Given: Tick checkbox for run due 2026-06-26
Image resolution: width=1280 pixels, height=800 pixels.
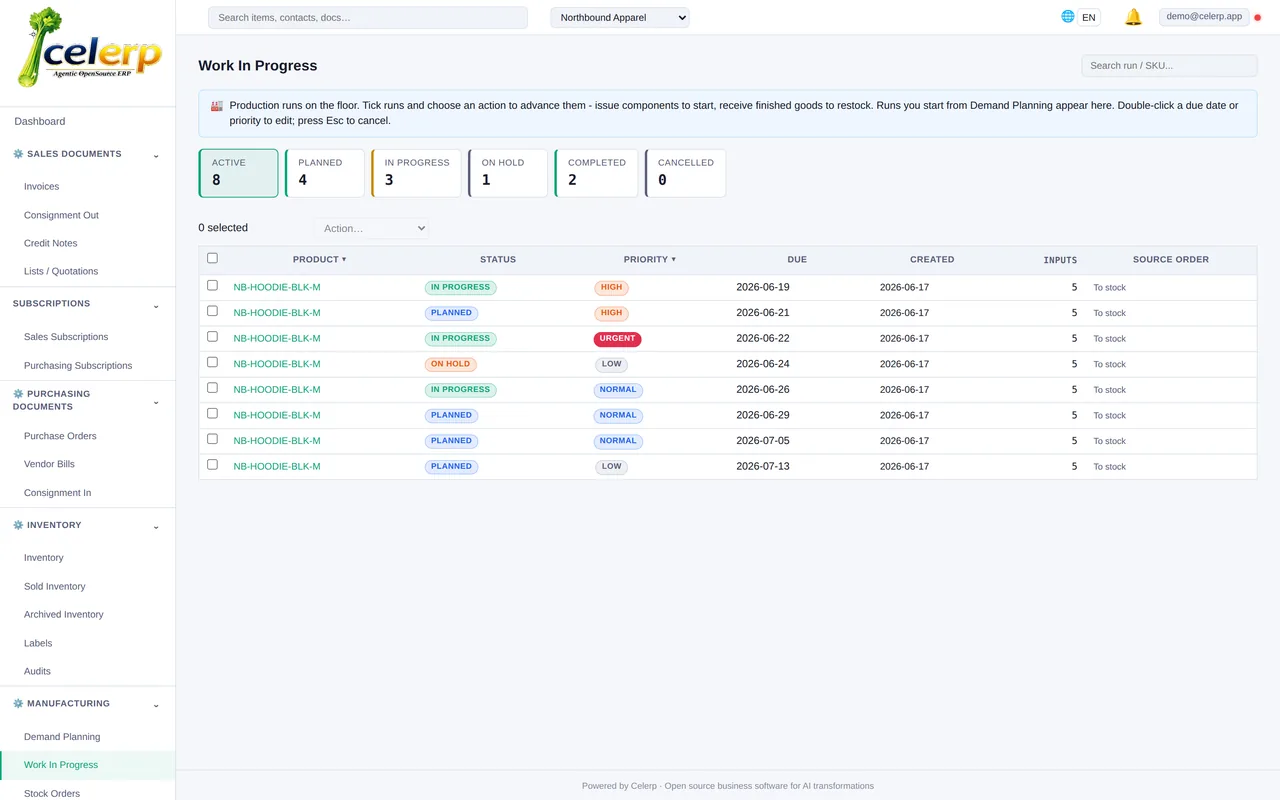Looking at the screenshot, I should click(212, 388).
